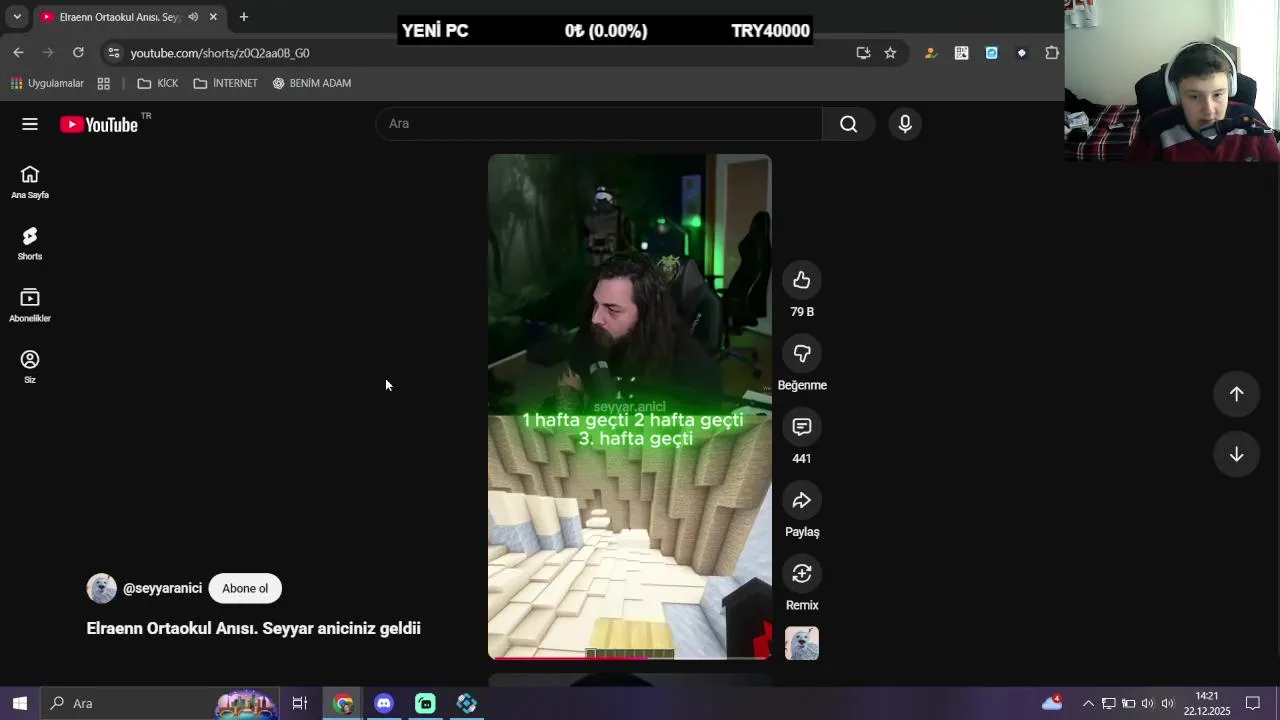Dislike the short with Beğenme button

[x=802, y=353]
